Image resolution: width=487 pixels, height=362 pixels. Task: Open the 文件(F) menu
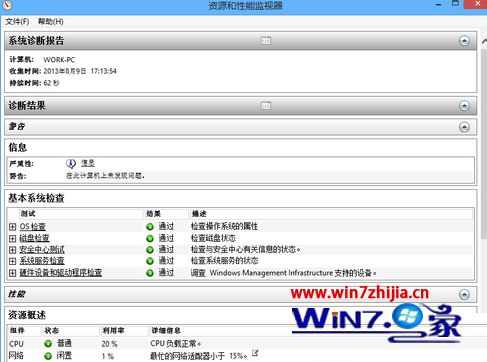pos(17,22)
